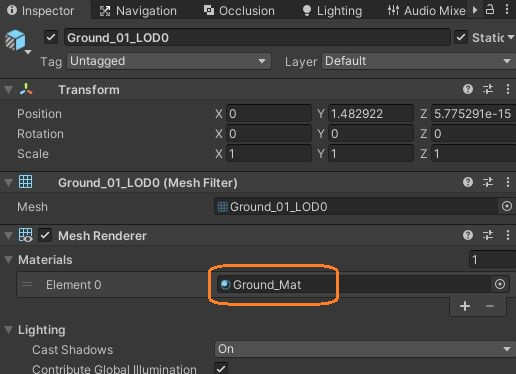516x374 pixels.
Task: Open Transform component help reference
Action: (x=468, y=89)
